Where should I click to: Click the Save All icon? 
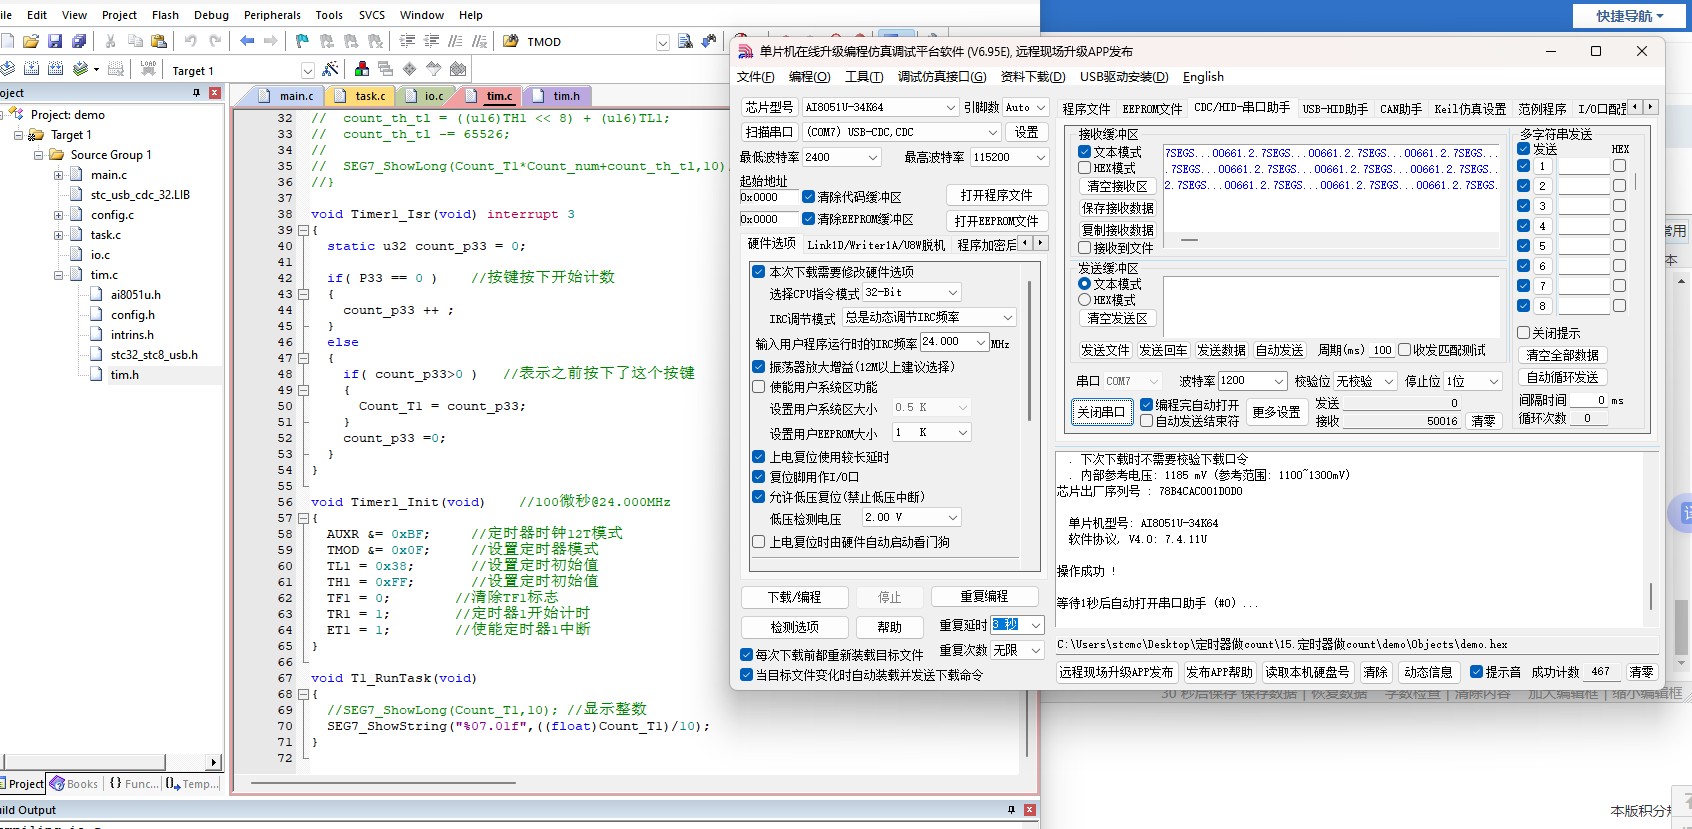tap(79, 41)
